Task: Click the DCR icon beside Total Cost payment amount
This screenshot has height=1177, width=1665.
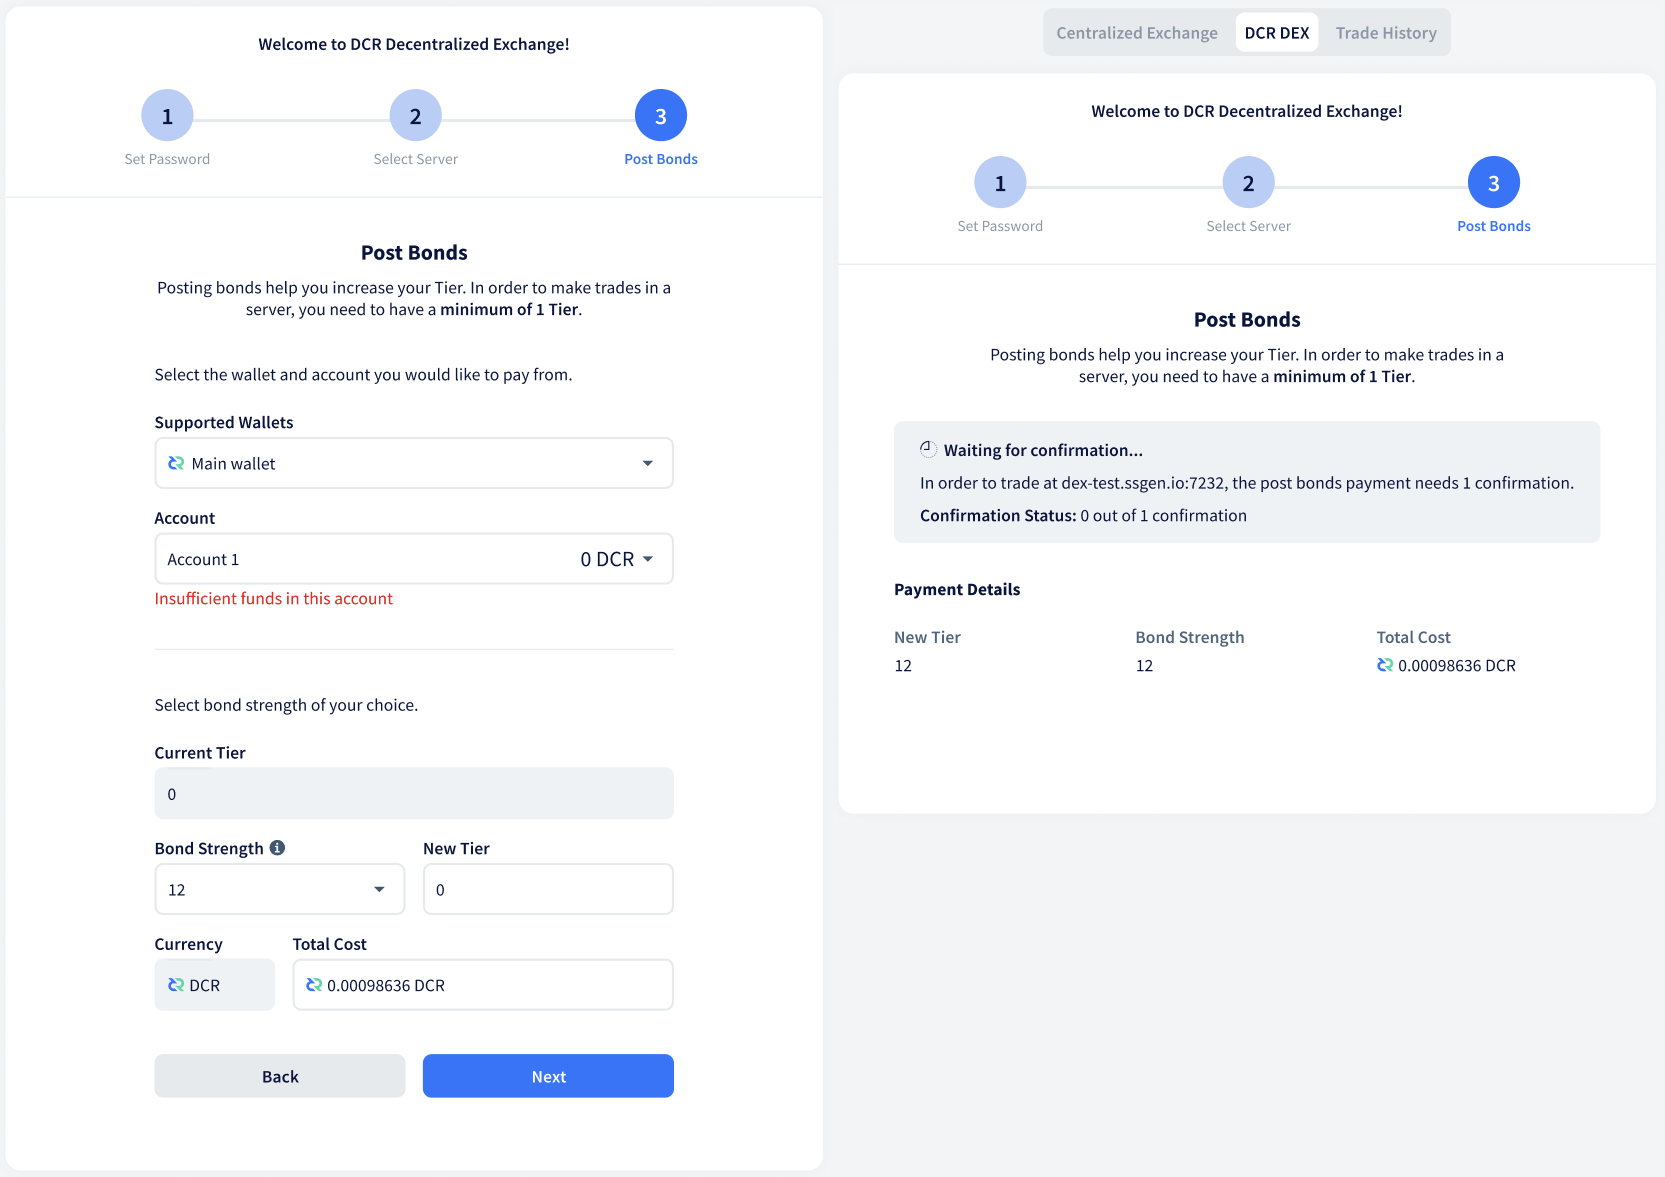Action: click(x=1386, y=665)
